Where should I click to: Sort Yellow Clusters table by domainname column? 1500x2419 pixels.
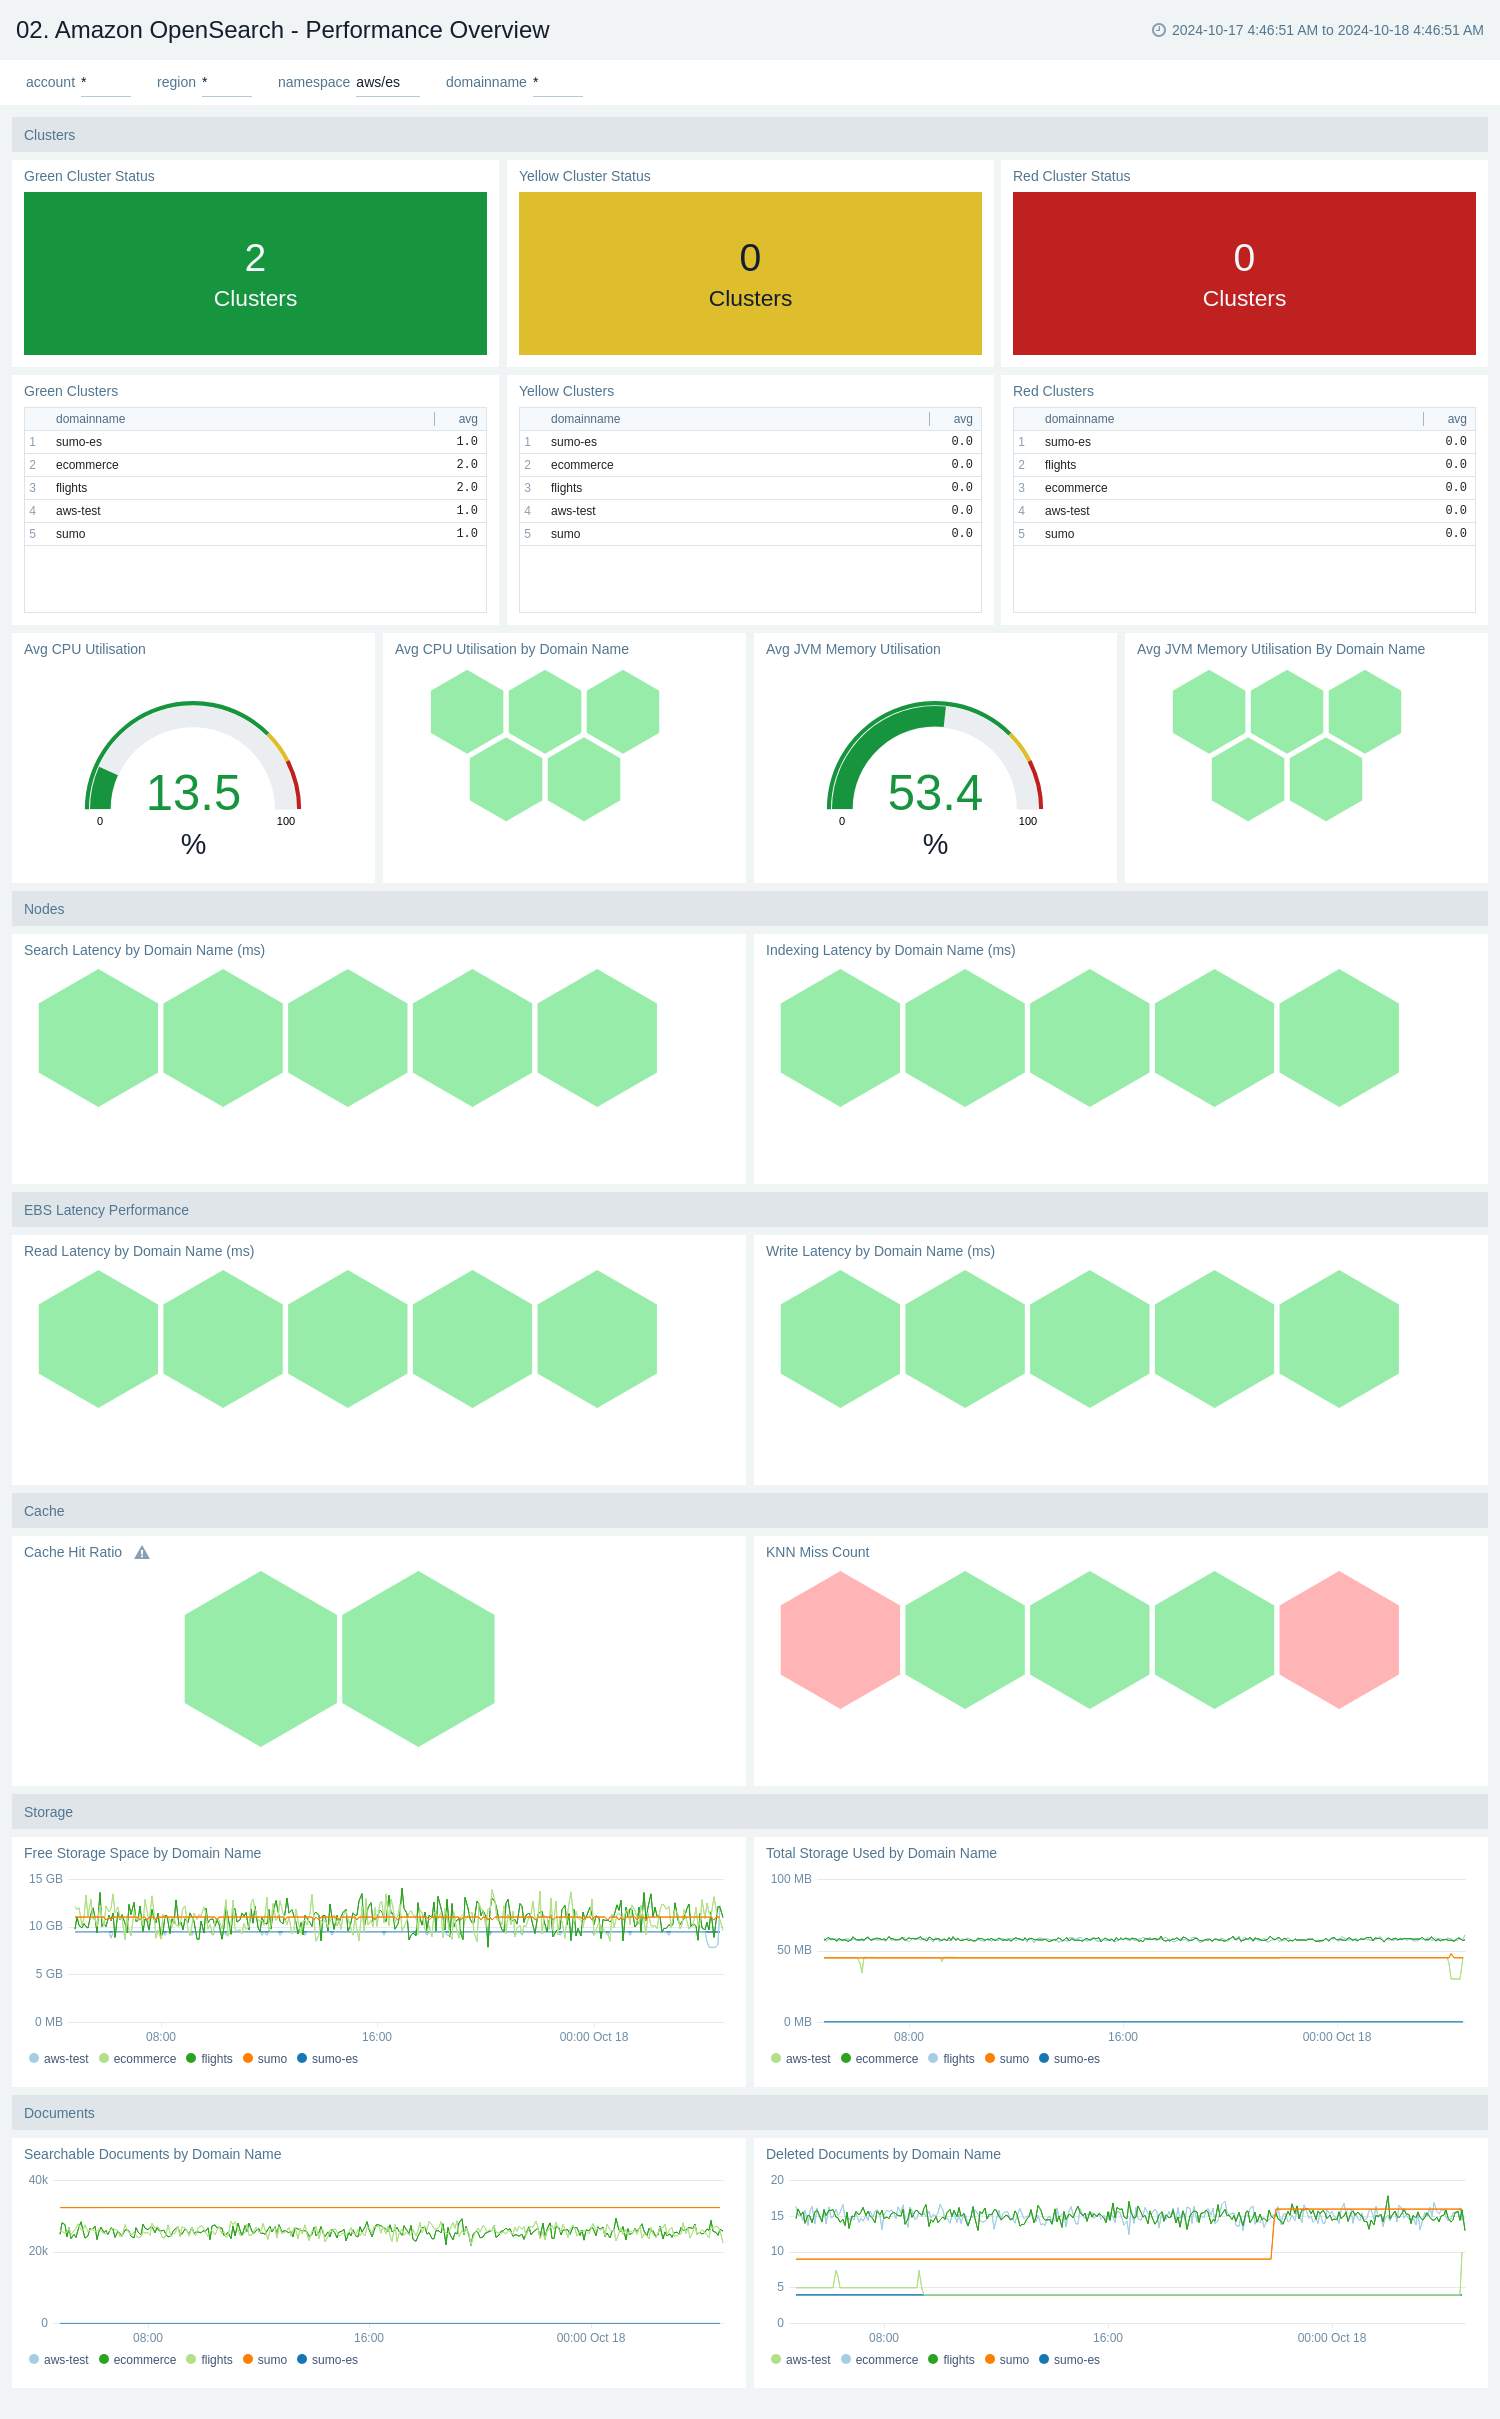pyautogui.click(x=585, y=419)
